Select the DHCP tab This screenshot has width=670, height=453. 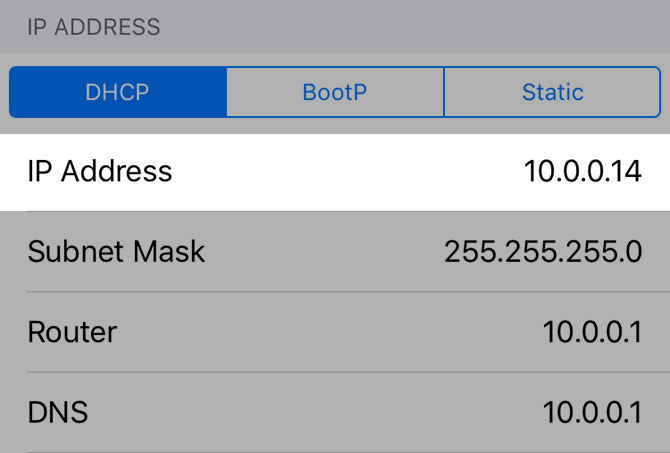tap(117, 93)
